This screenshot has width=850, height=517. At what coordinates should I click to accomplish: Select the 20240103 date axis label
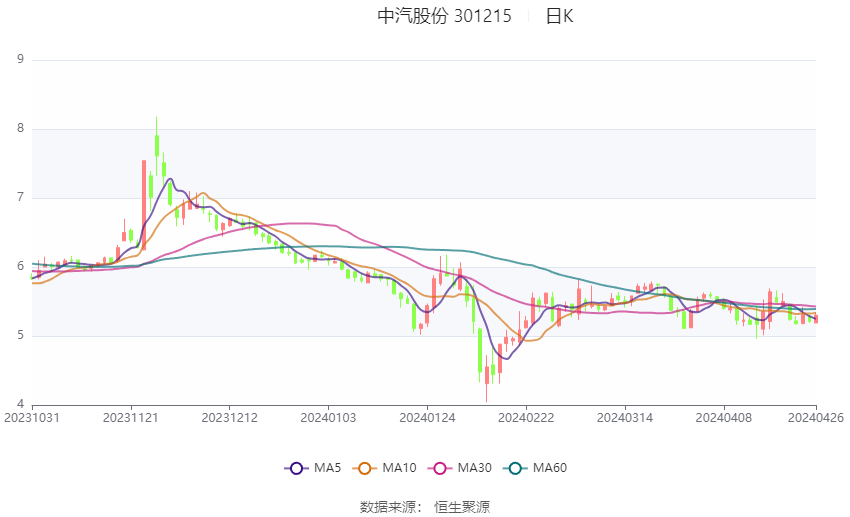(x=329, y=418)
